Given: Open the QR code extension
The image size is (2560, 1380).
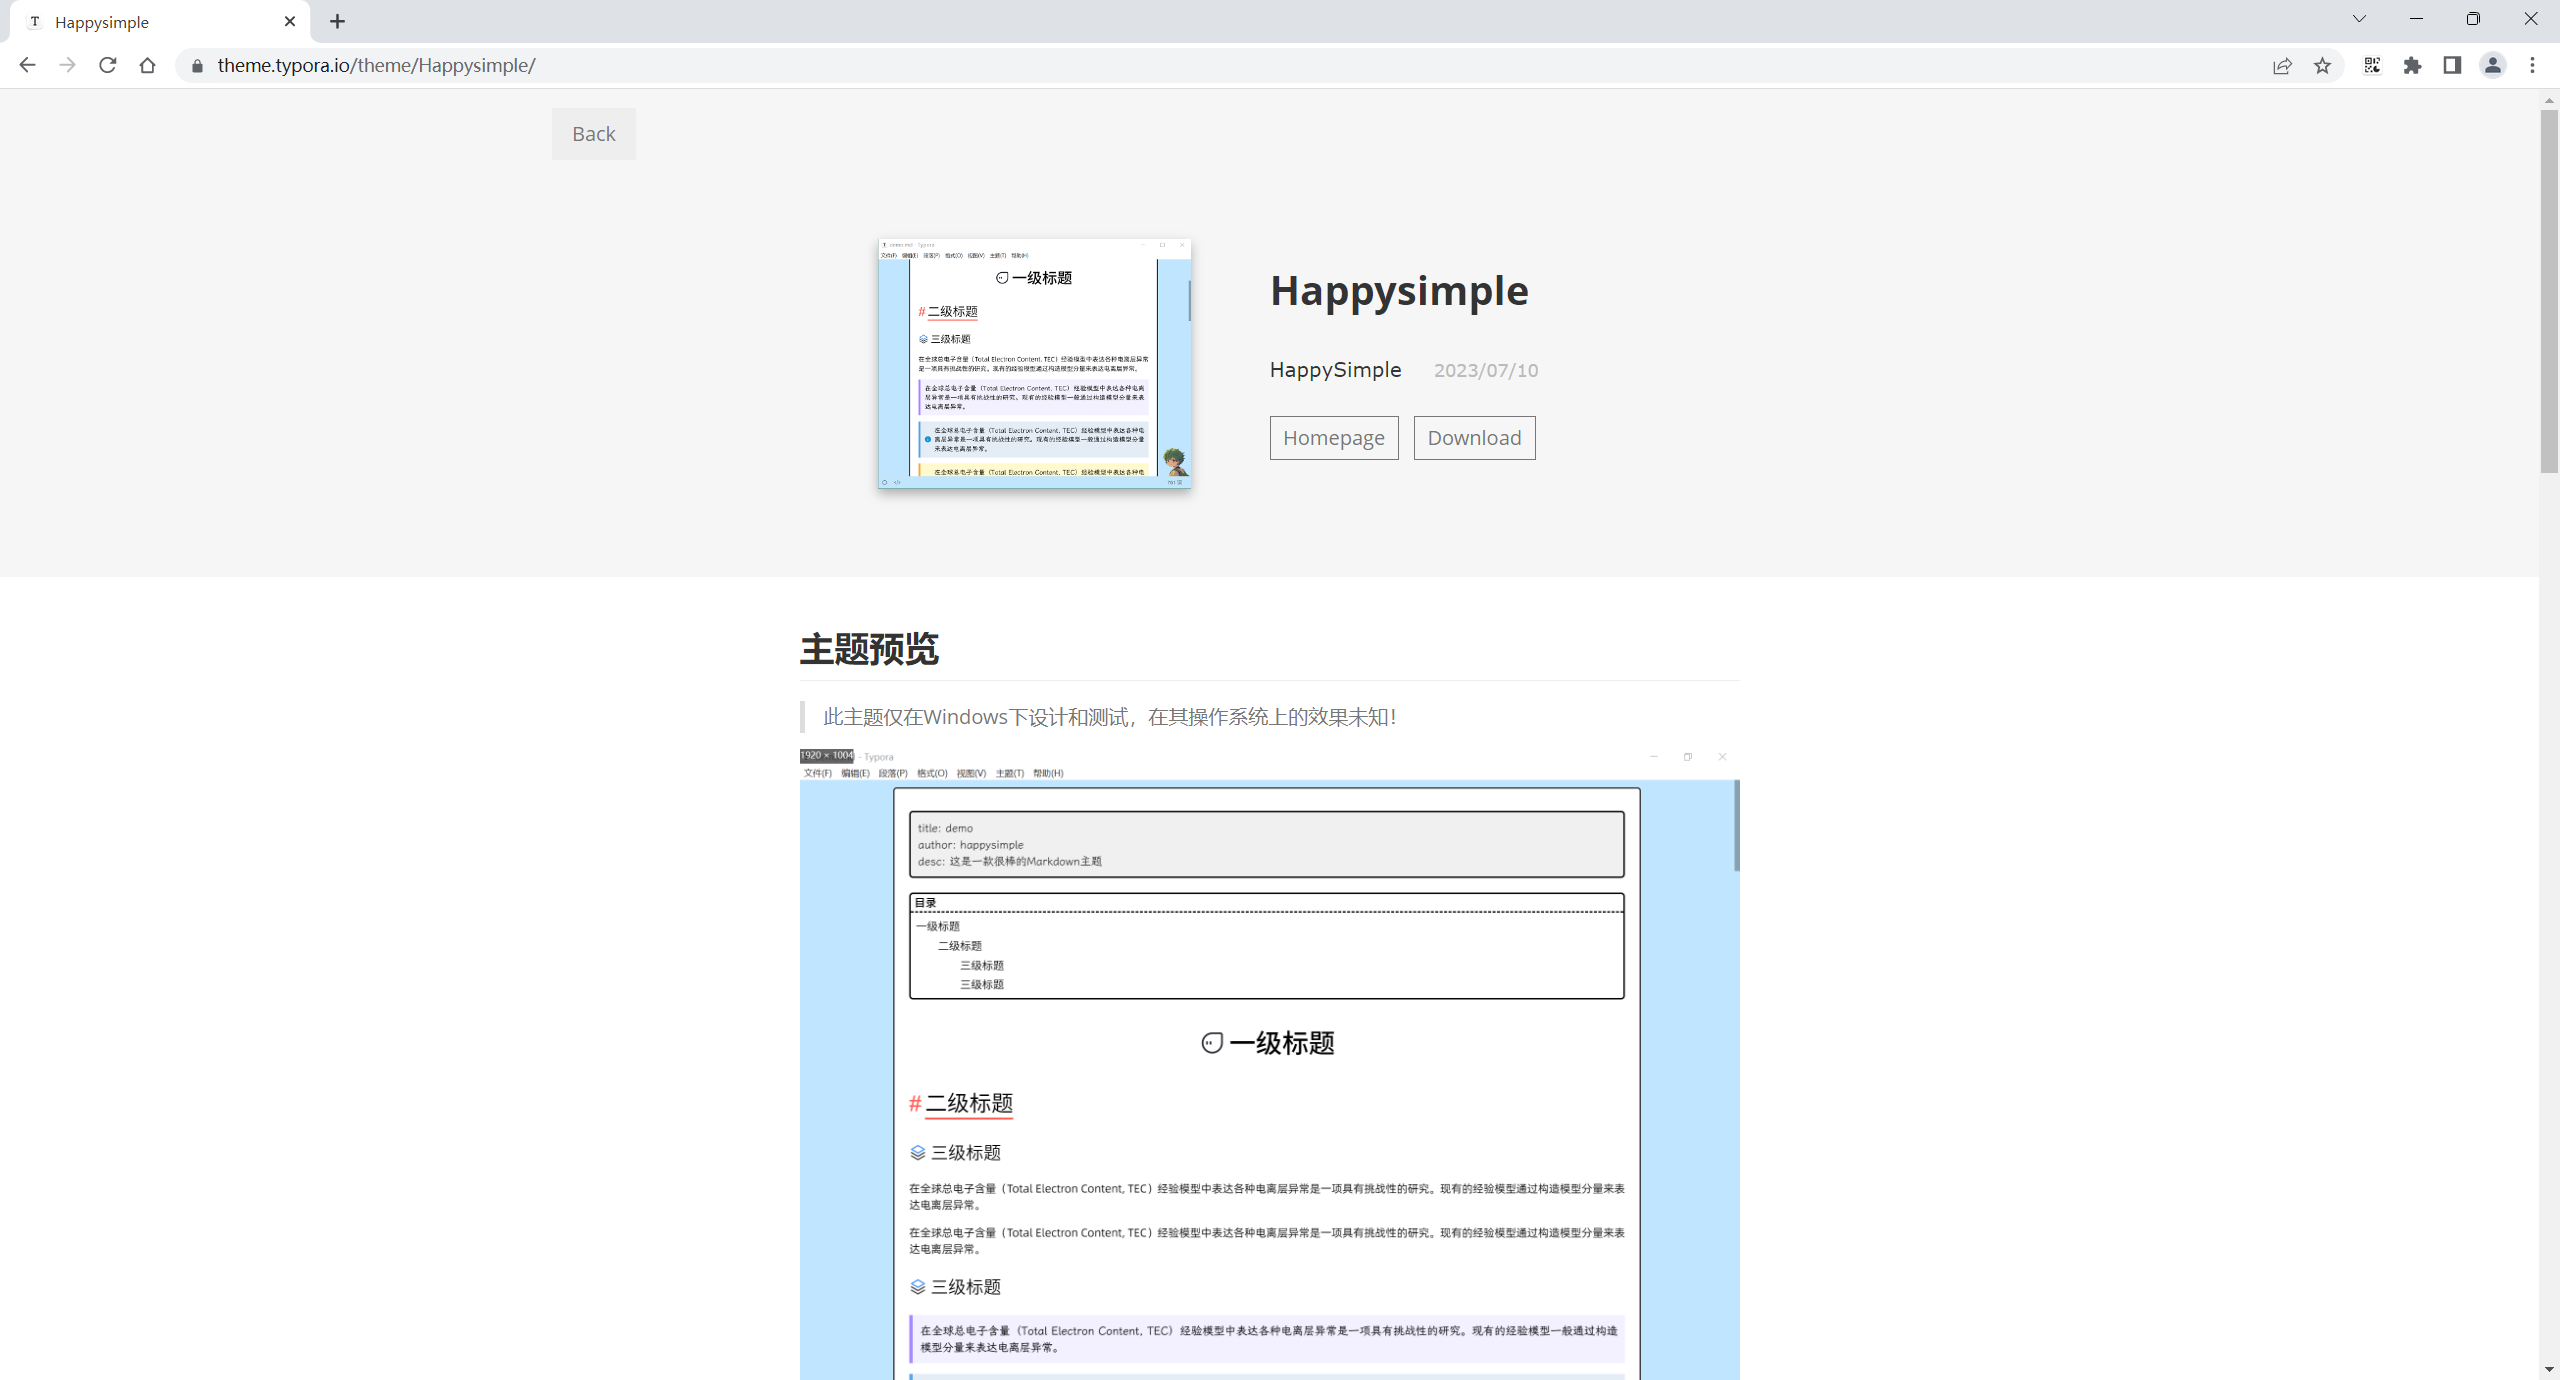Looking at the screenshot, I should [2372, 65].
